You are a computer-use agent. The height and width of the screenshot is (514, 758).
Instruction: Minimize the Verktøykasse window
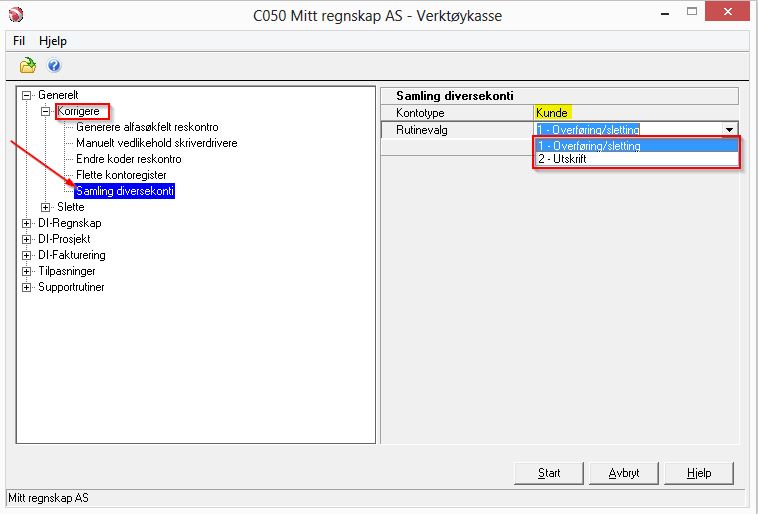[665, 13]
